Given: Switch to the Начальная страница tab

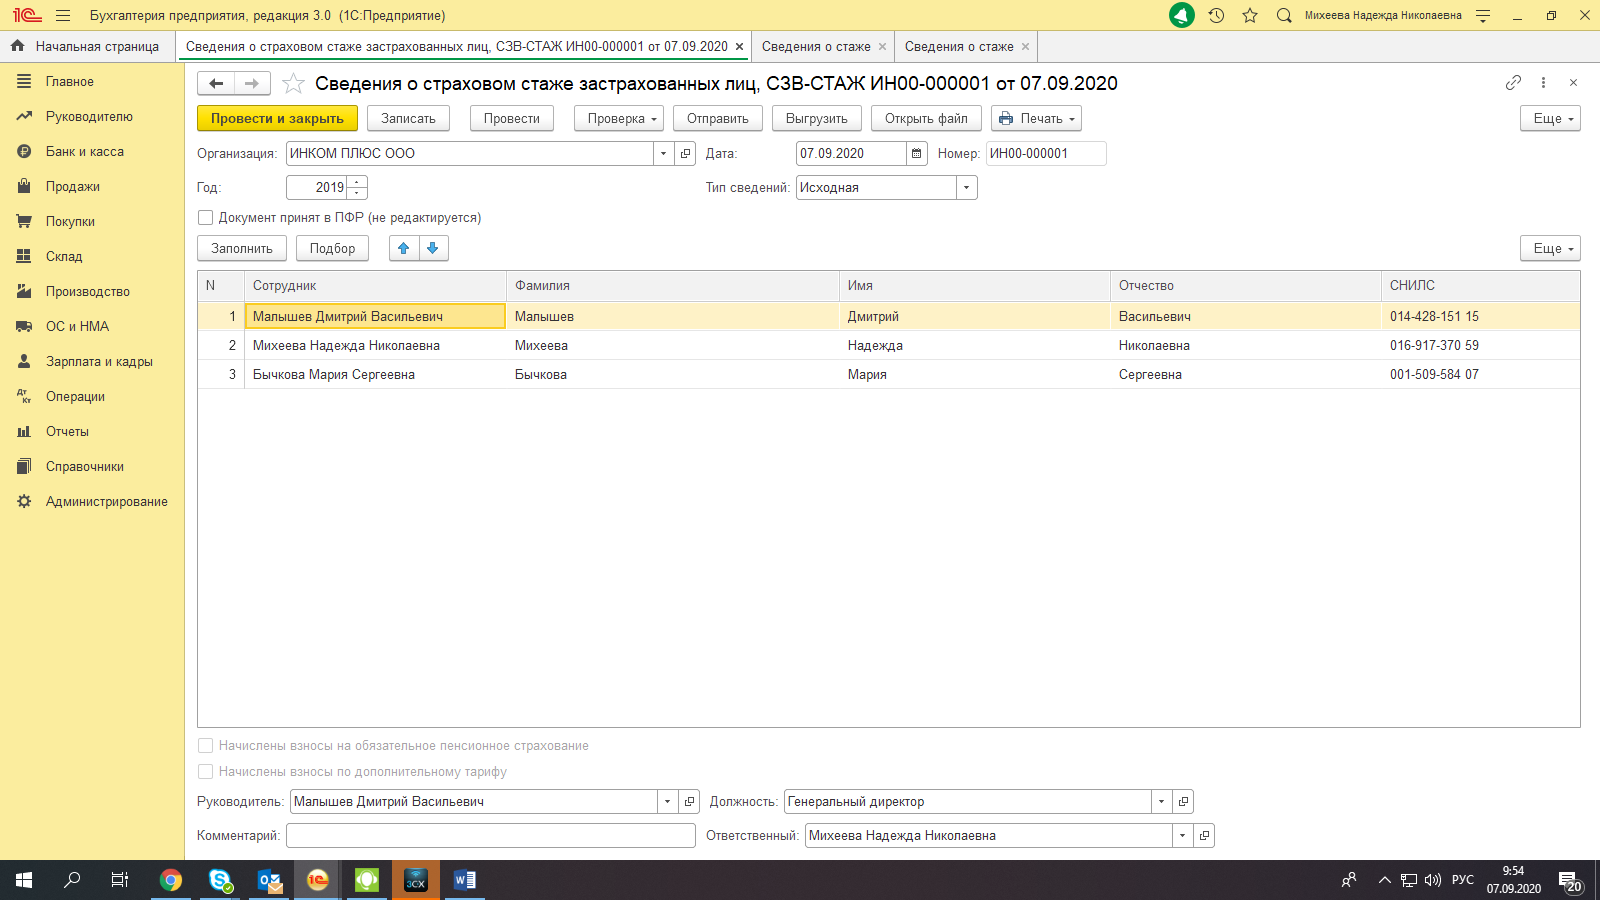Looking at the screenshot, I should [87, 46].
